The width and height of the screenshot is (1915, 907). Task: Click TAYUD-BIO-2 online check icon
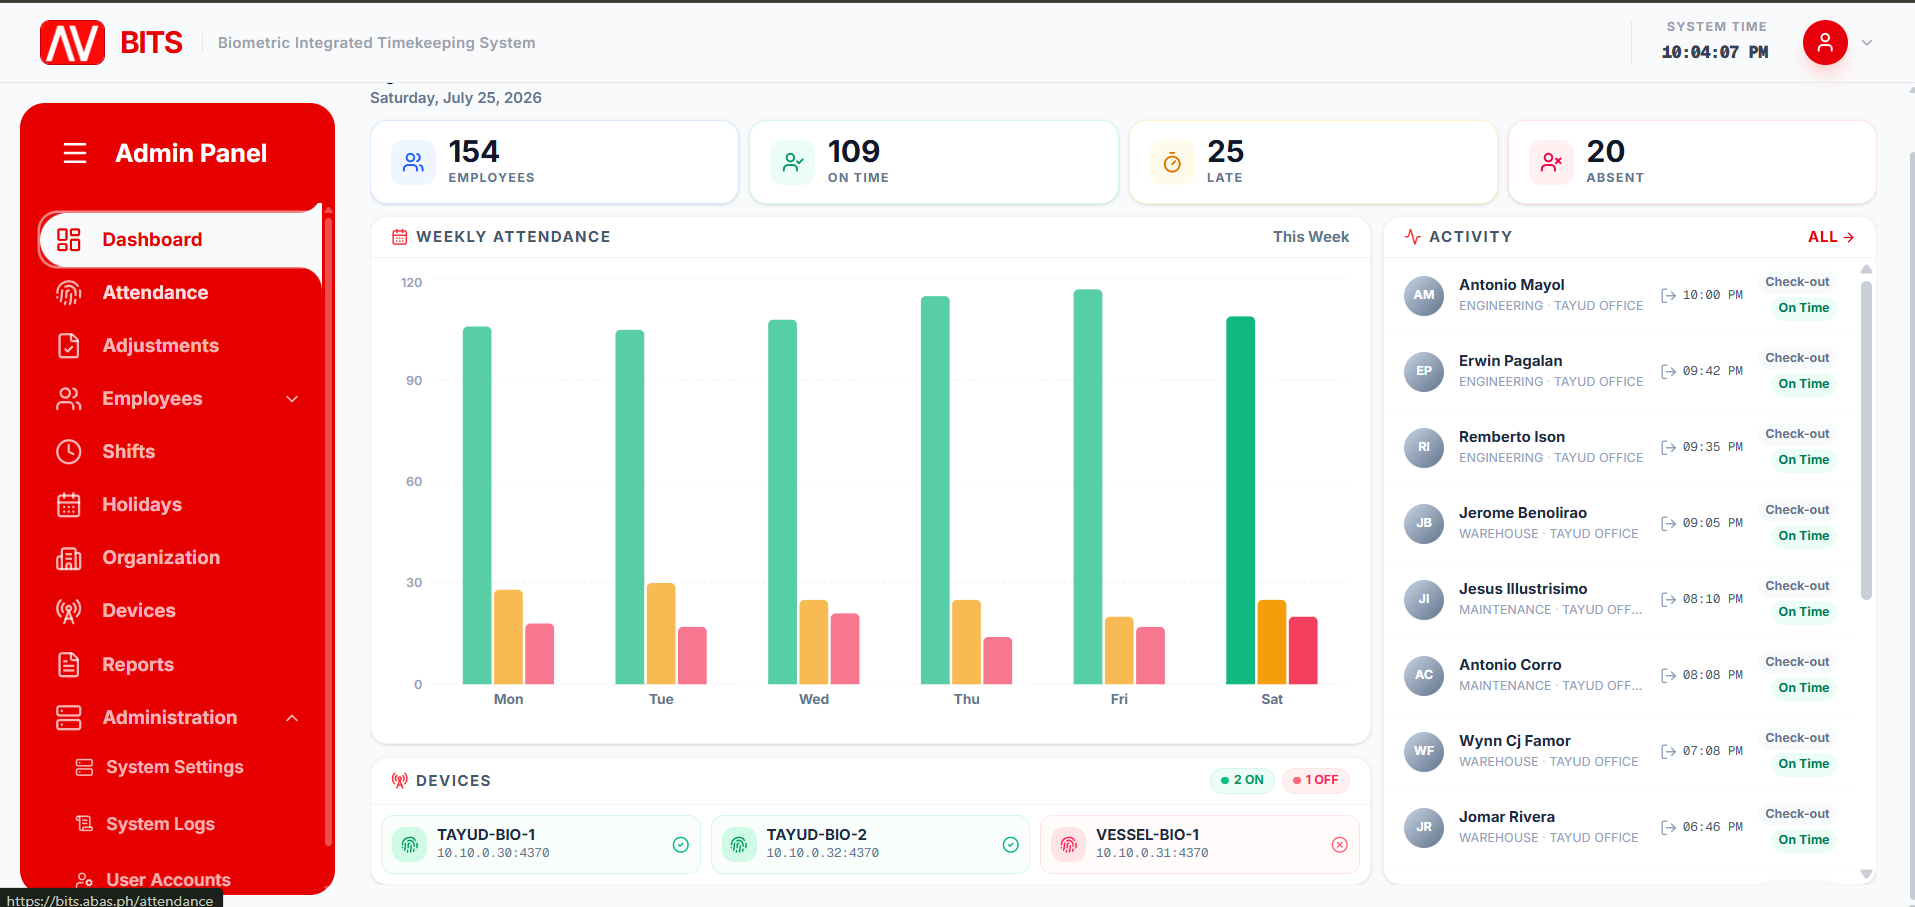tap(1010, 845)
